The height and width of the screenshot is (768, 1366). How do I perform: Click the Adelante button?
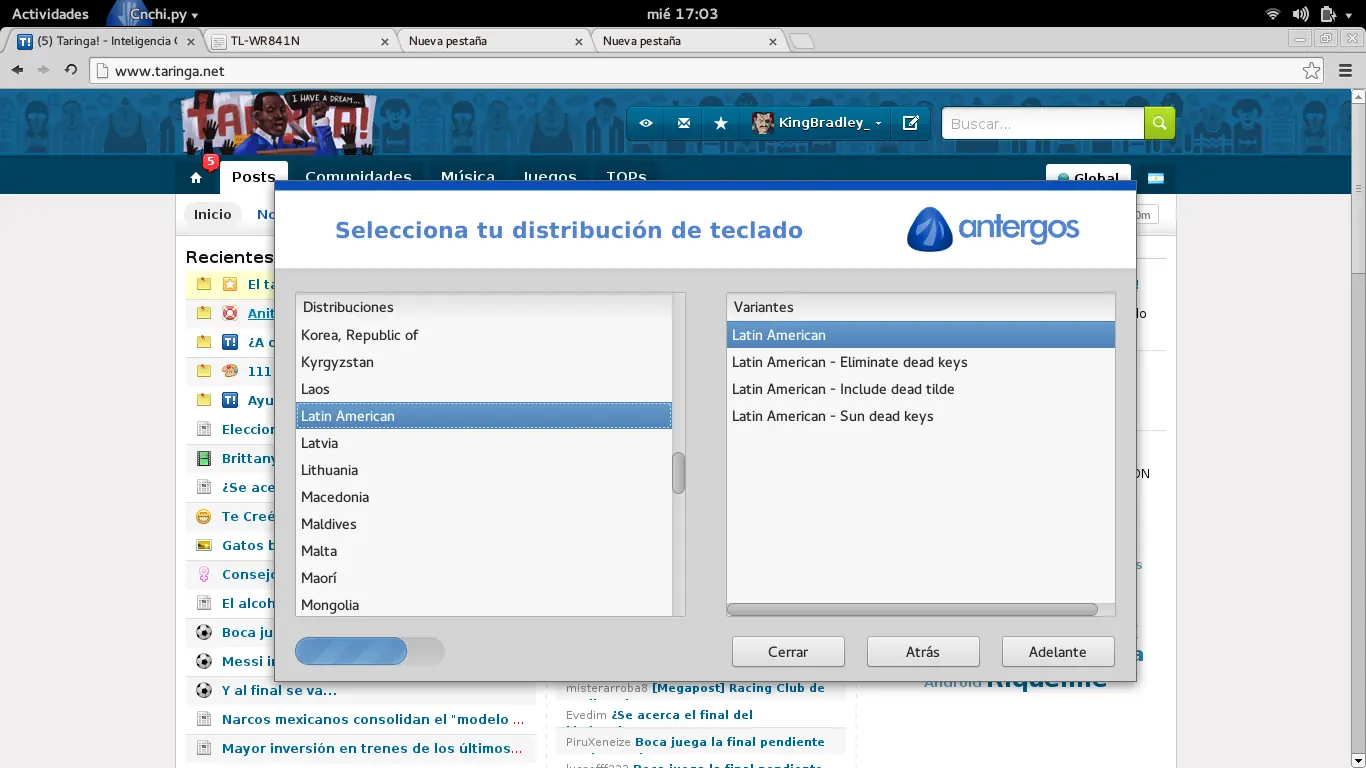[x=1058, y=652]
